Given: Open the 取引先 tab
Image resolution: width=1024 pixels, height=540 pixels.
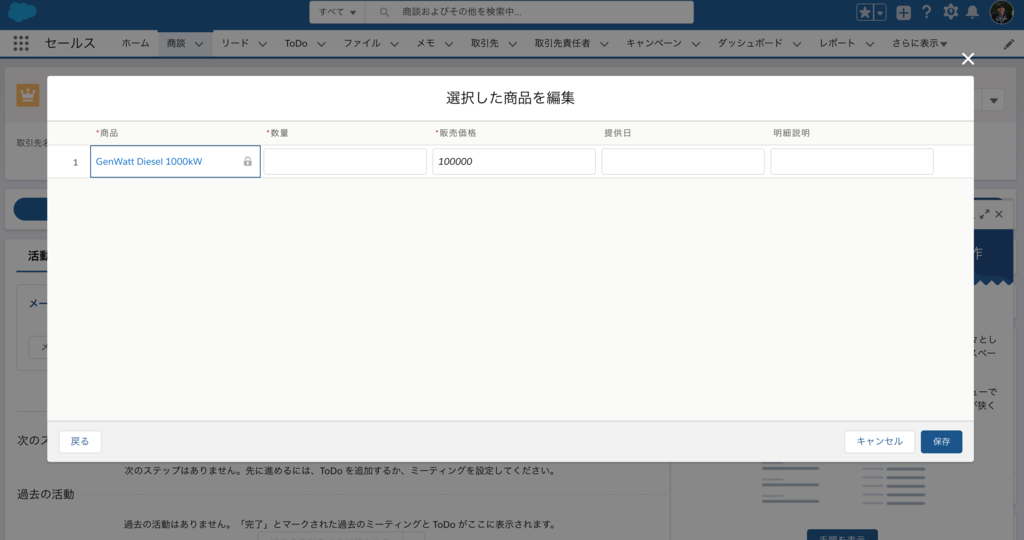Looking at the screenshot, I should [485, 43].
